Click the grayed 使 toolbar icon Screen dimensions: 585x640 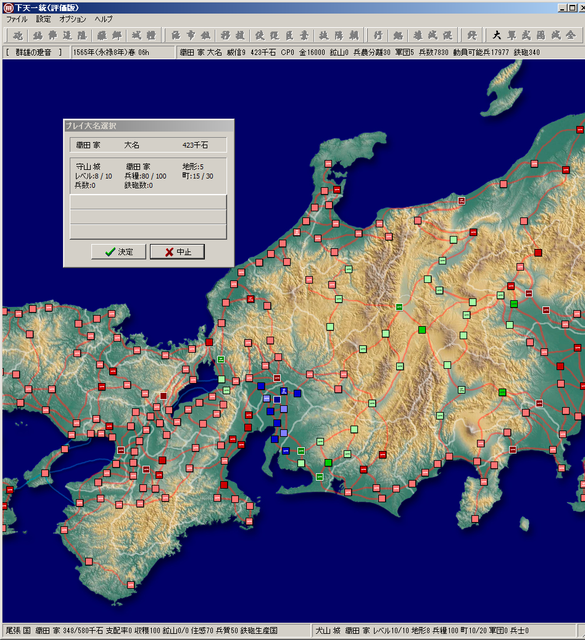[260, 36]
